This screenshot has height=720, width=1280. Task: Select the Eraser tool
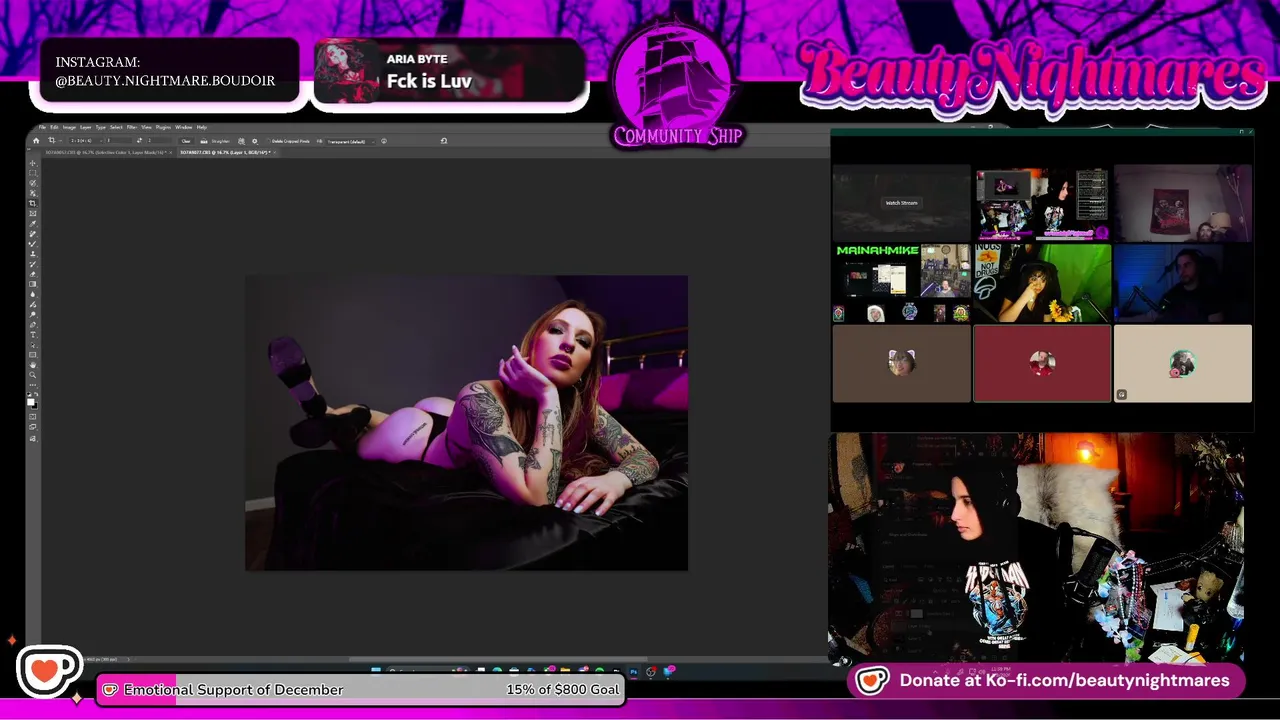[x=33, y=274]
